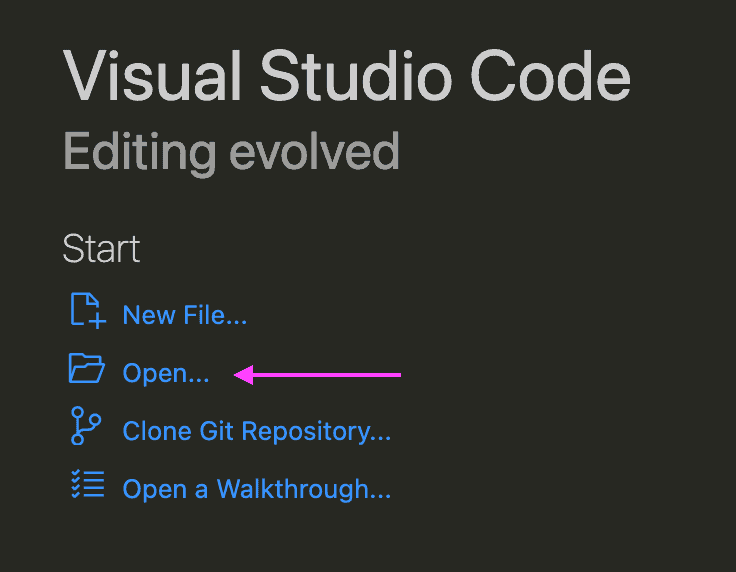Click the walkthrough checklist icon
The width and height of the screenshot is (736, 572).
pyautogui.click(x=88, y=484)
